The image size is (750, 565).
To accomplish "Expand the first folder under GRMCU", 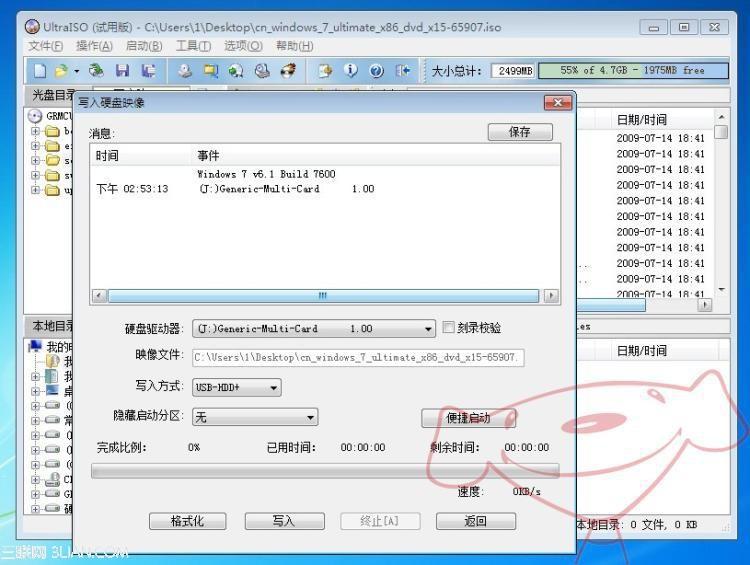I will (35, 131).
